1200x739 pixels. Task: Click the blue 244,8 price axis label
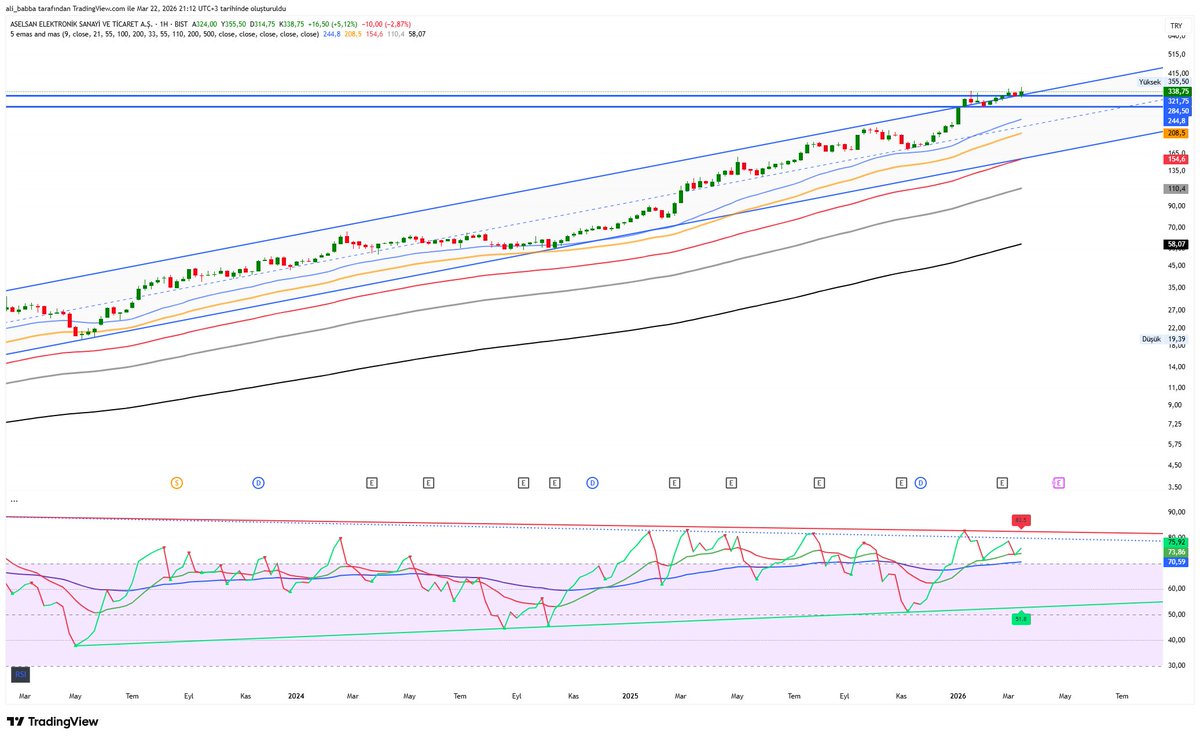click(1176, 121)
